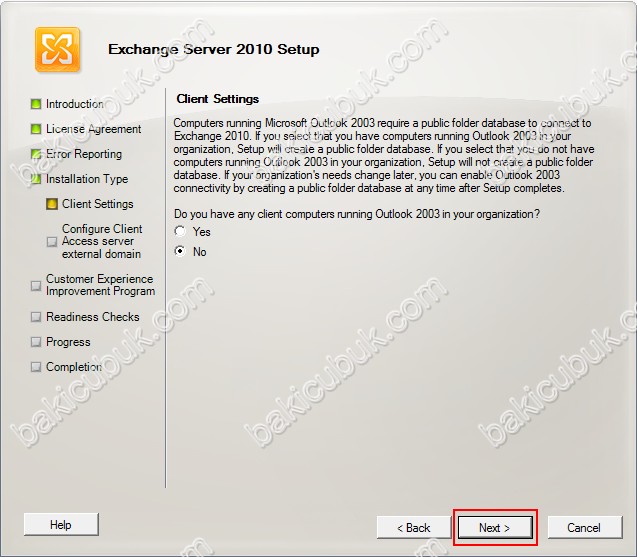Go back with the Back button
The image size is (637, 557).
[x=414, y=527]
